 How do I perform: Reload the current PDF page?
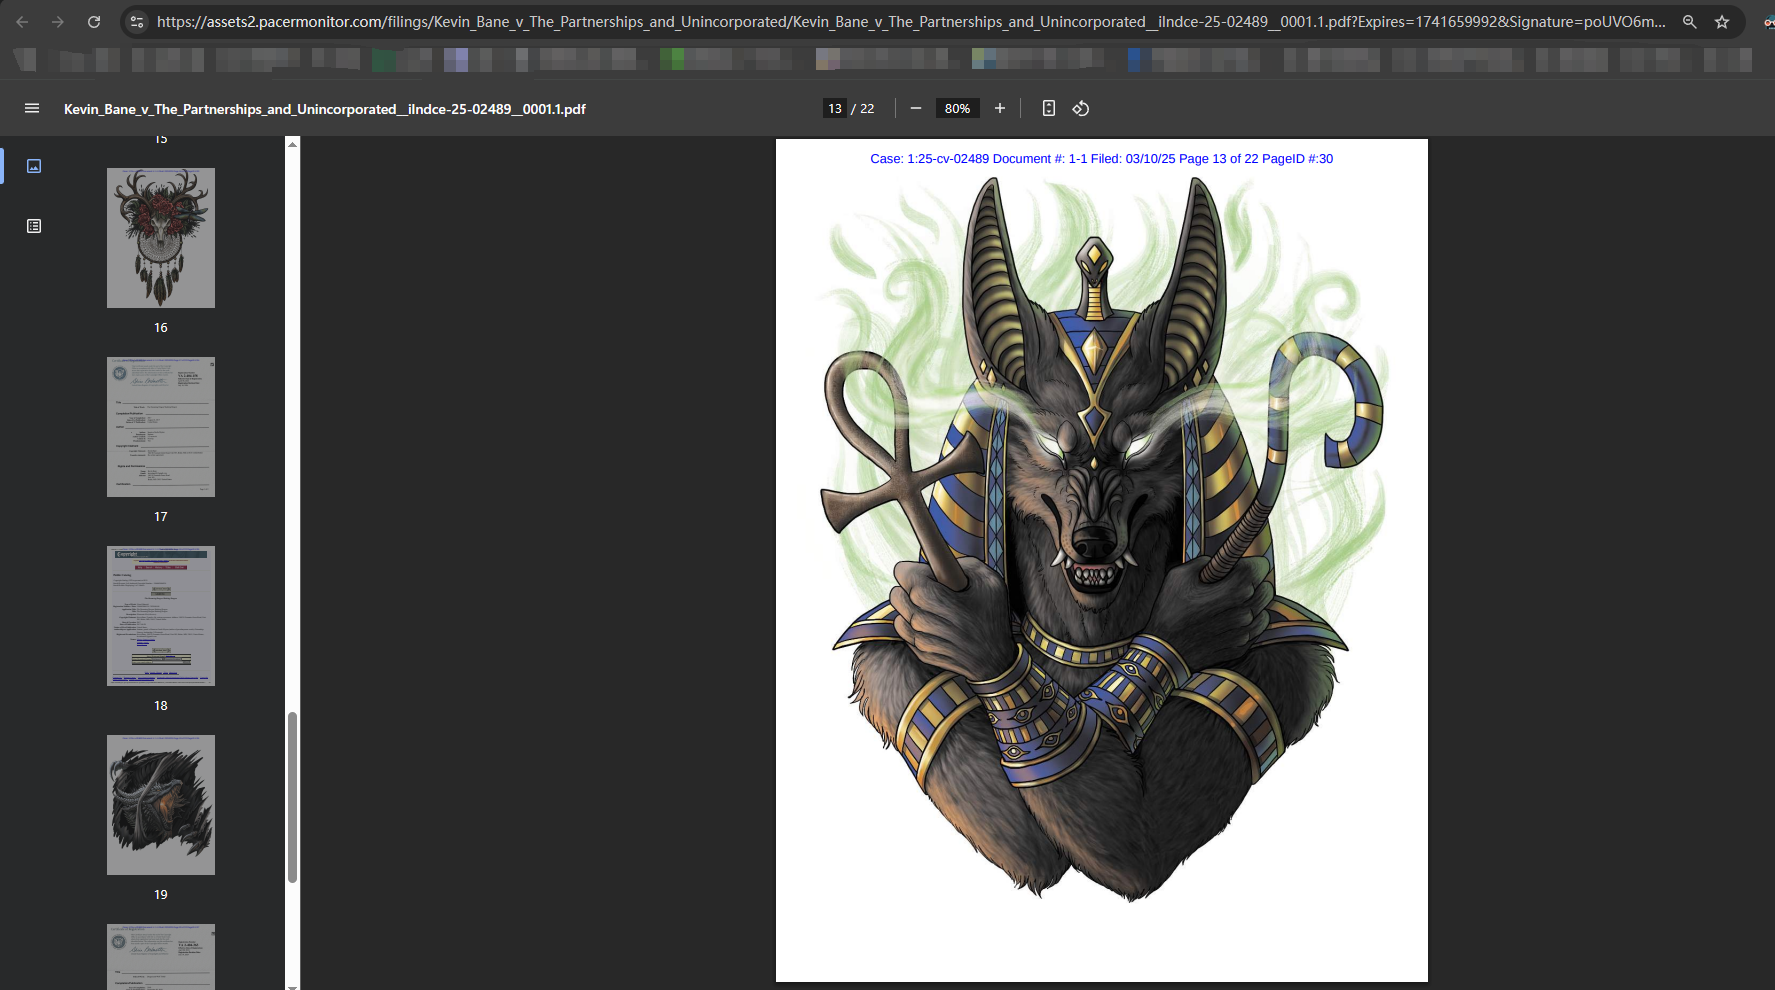pyautogui.click(x=94, y=21)
